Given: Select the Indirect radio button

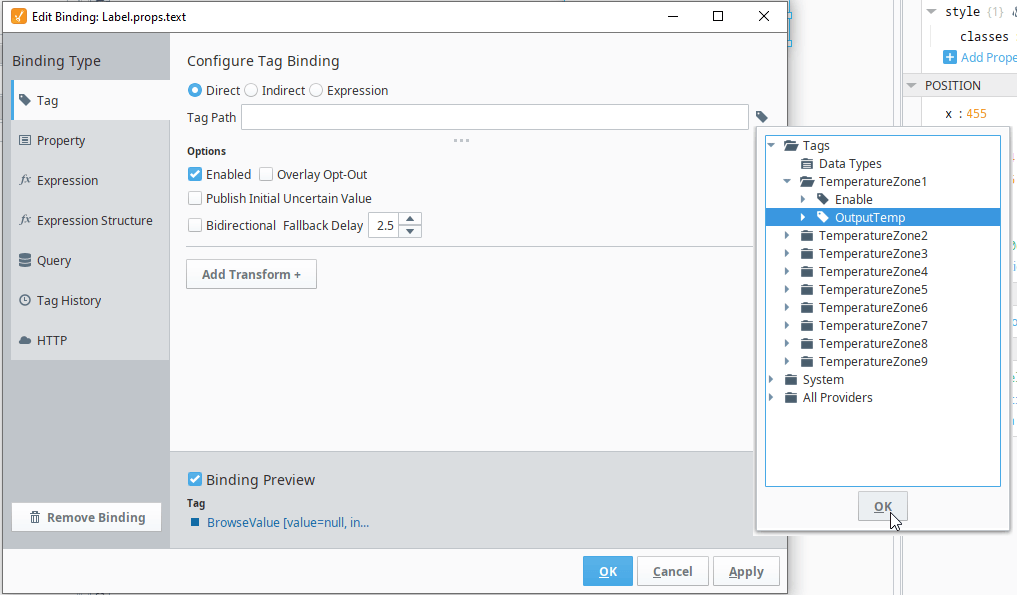Looking at the screenshot, I should (251, 90).
